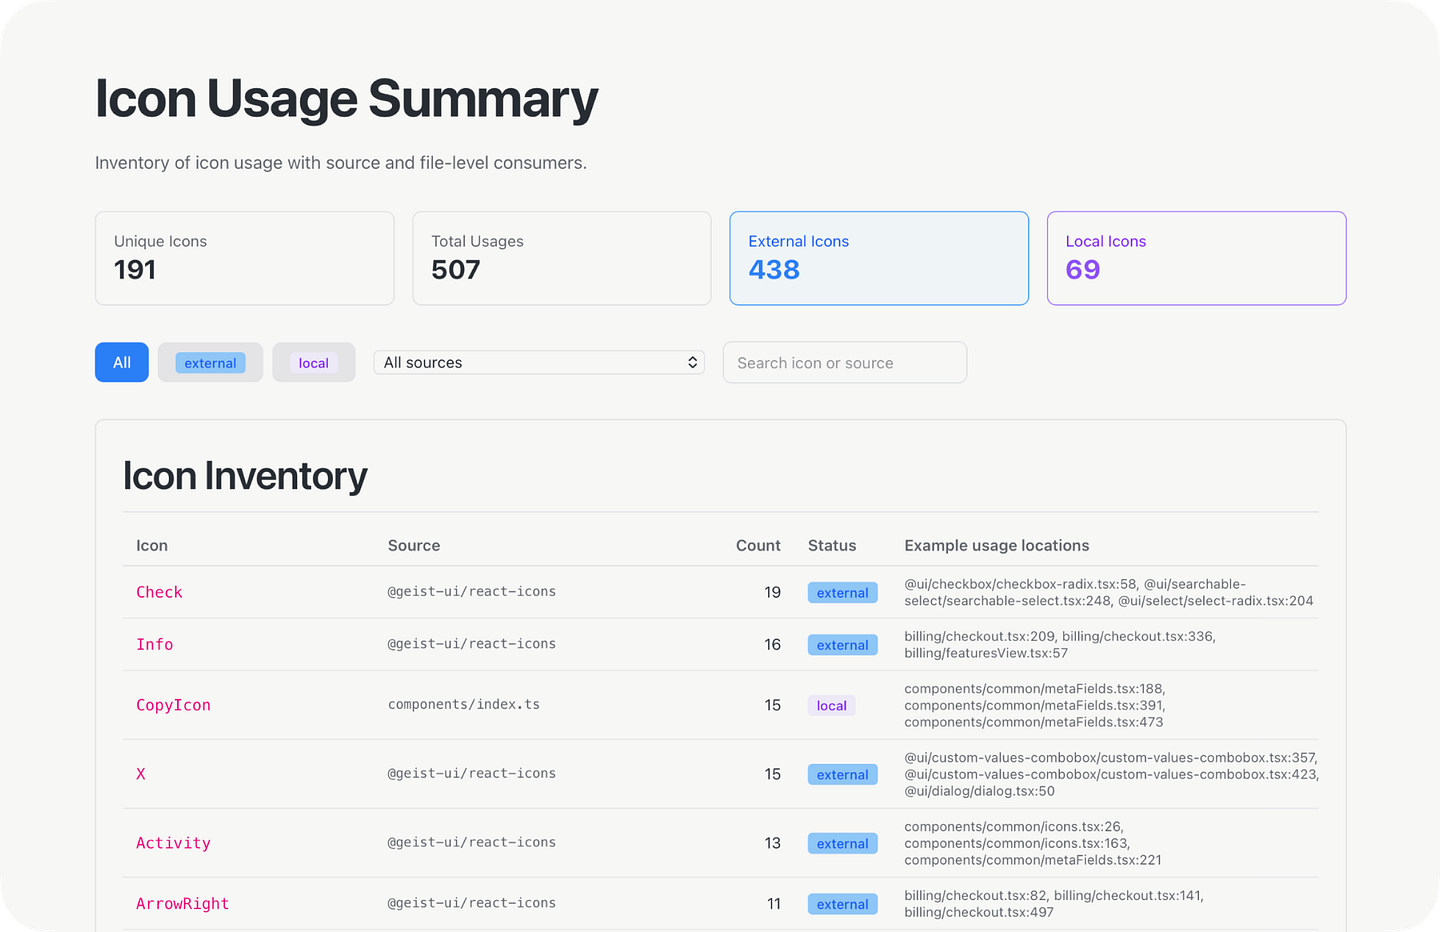Viewport: 1440px width, 932px height.
Task: Filter the inventory by local icons
Action: (x=314, y=362)
